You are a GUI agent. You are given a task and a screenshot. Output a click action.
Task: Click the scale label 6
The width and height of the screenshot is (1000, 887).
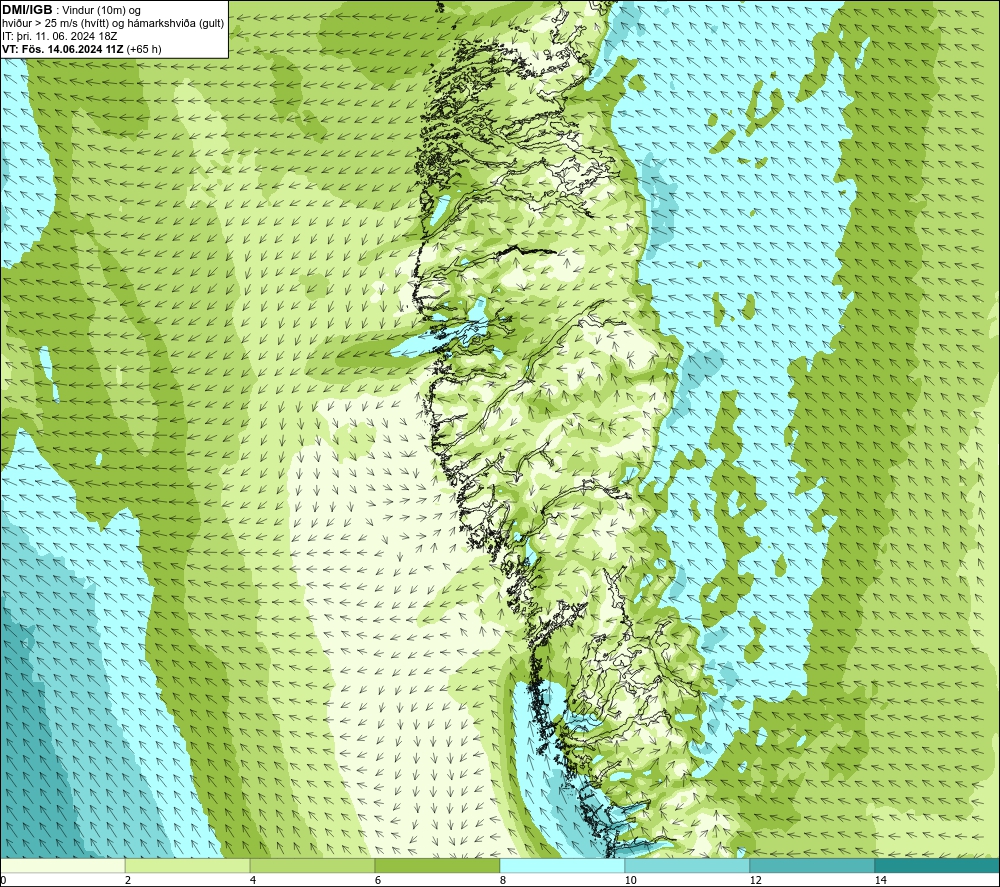[x=378, y=880]
